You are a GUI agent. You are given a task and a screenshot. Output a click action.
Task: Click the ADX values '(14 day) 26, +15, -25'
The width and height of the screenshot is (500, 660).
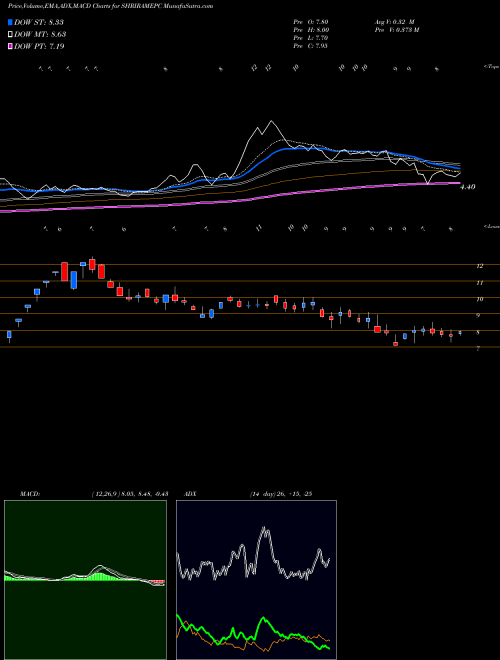[x=280, y=494]
